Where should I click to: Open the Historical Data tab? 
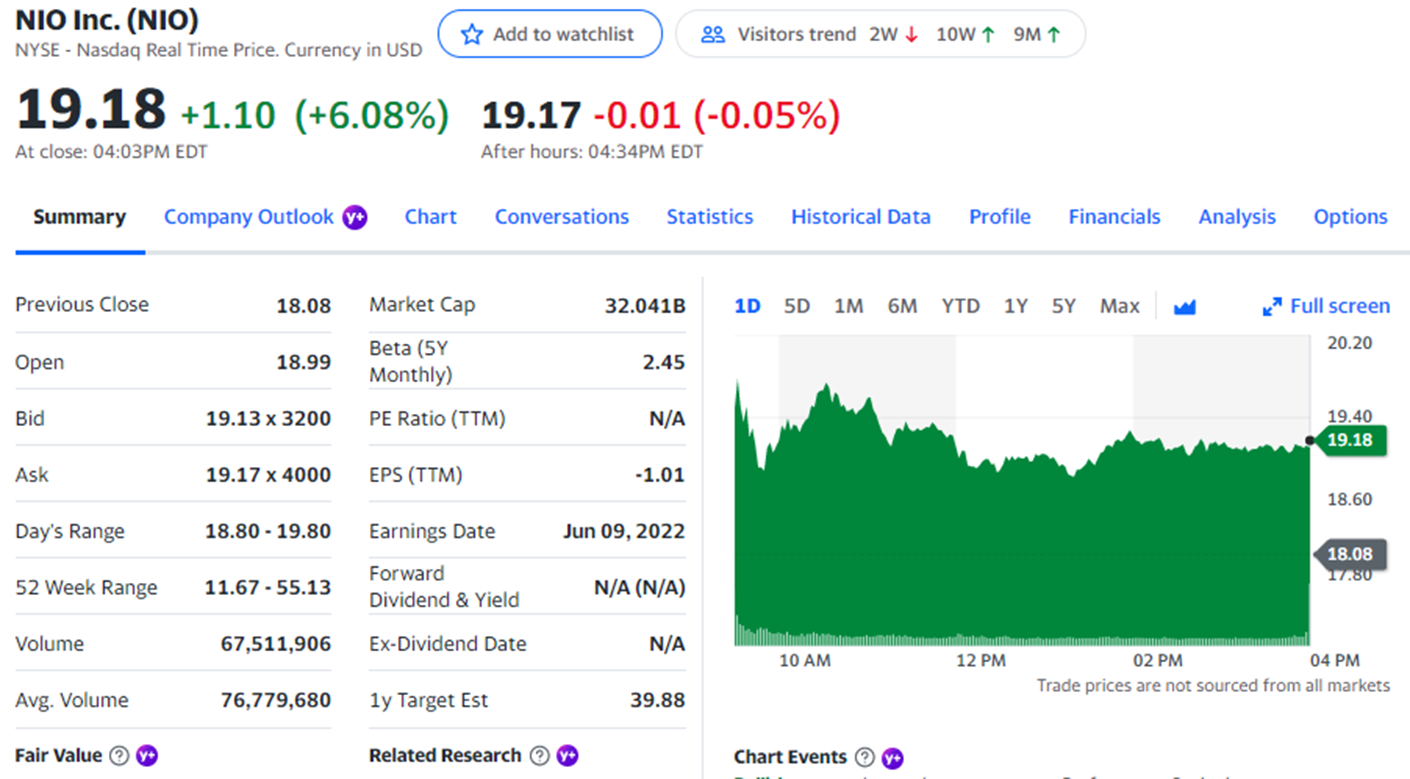(861, 217)
